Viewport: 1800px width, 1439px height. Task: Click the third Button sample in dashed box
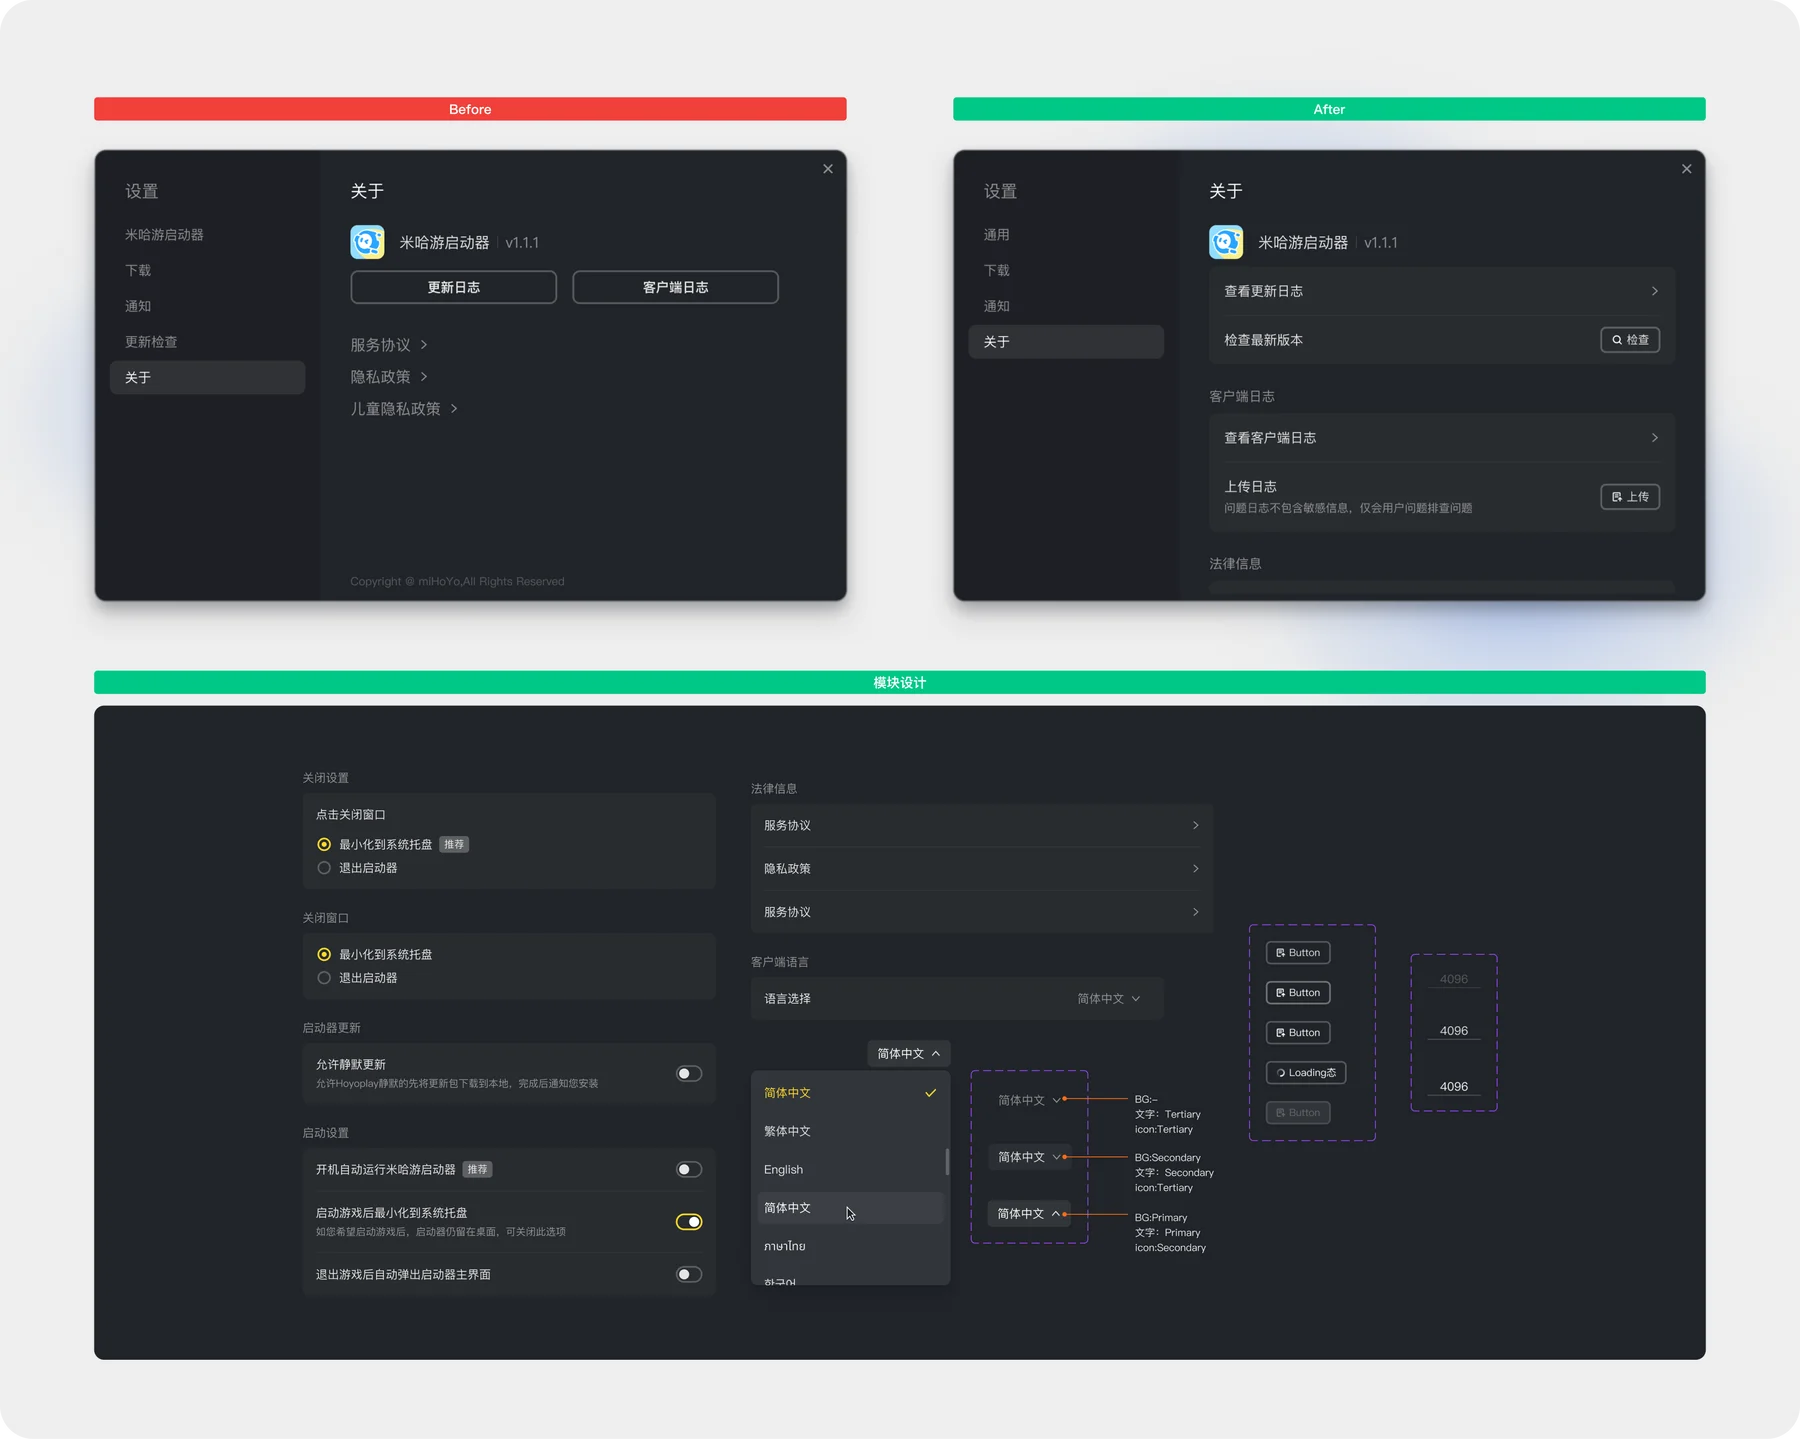[1298, 1033]
